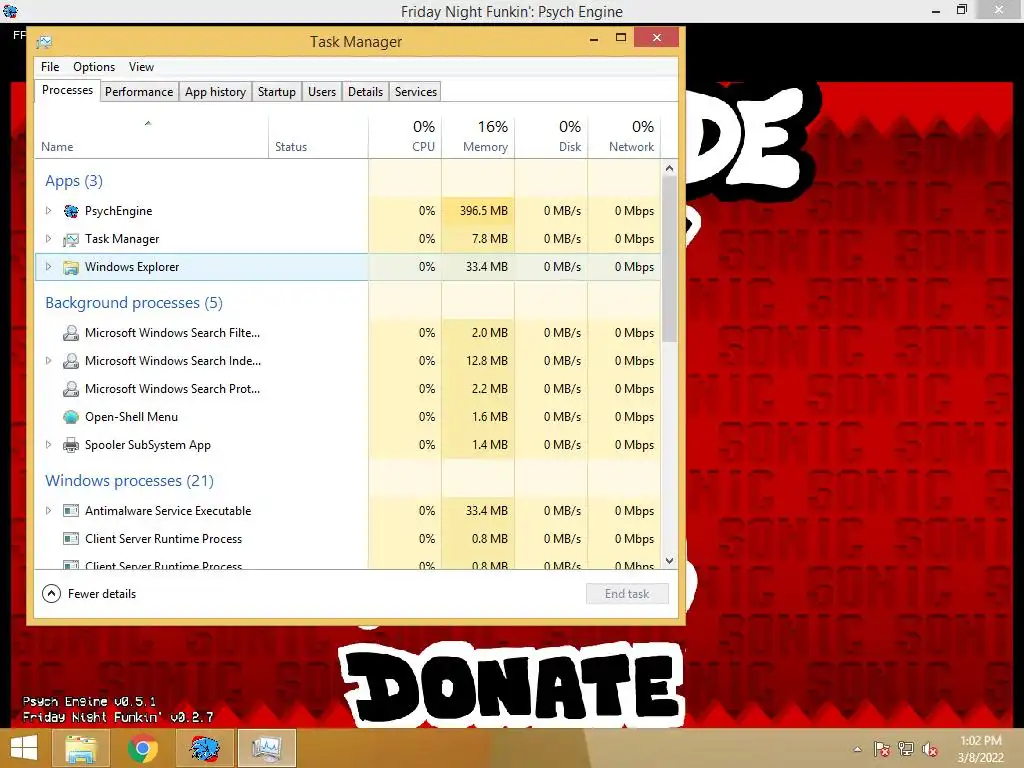1024x768 pixels.
Task: Click the Antimalware Service Executable icon
Action: click(x=71, y=511)
